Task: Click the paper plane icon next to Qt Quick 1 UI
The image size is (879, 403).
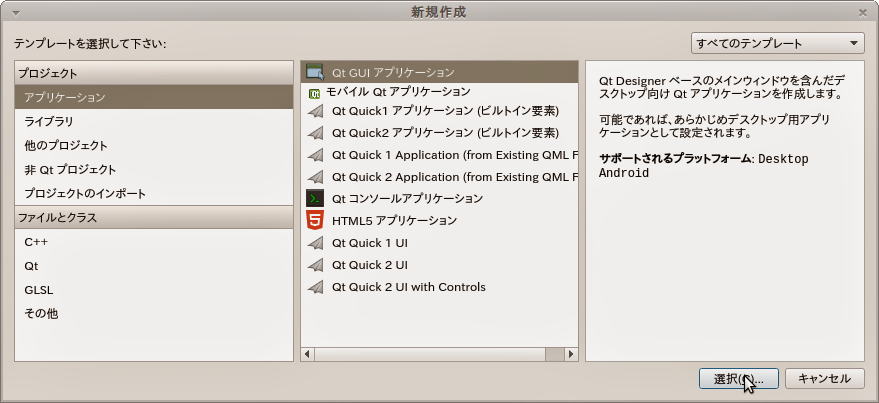Action: (x=316, y=243)
